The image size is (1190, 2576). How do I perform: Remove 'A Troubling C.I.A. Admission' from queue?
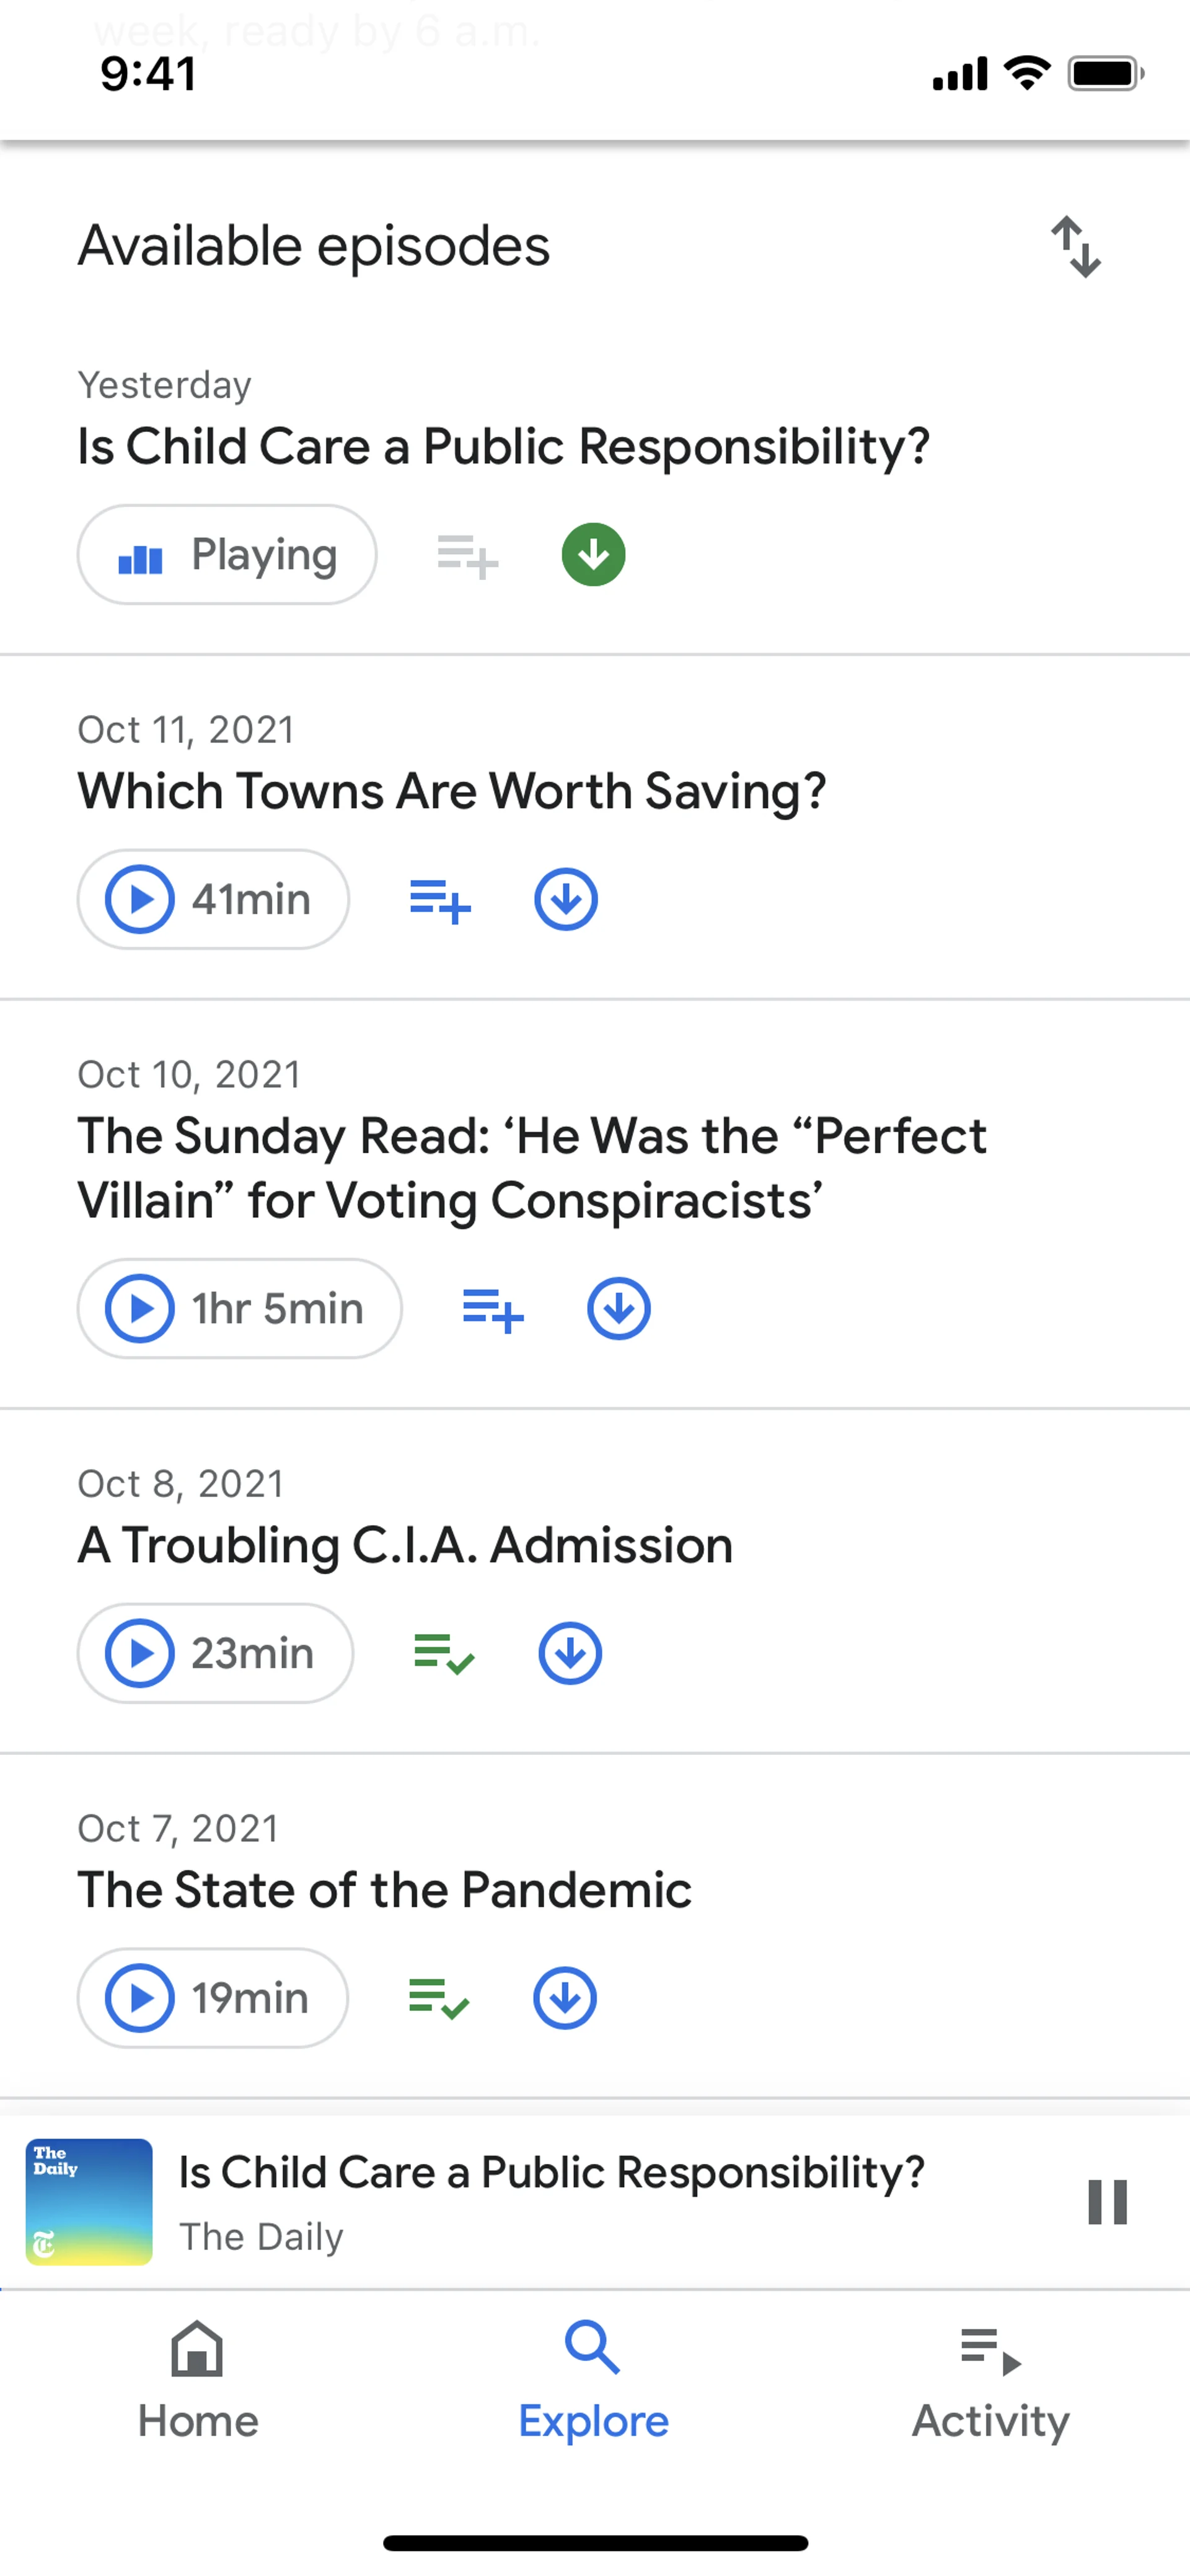pyautogui.click(x=444, y=1654)
